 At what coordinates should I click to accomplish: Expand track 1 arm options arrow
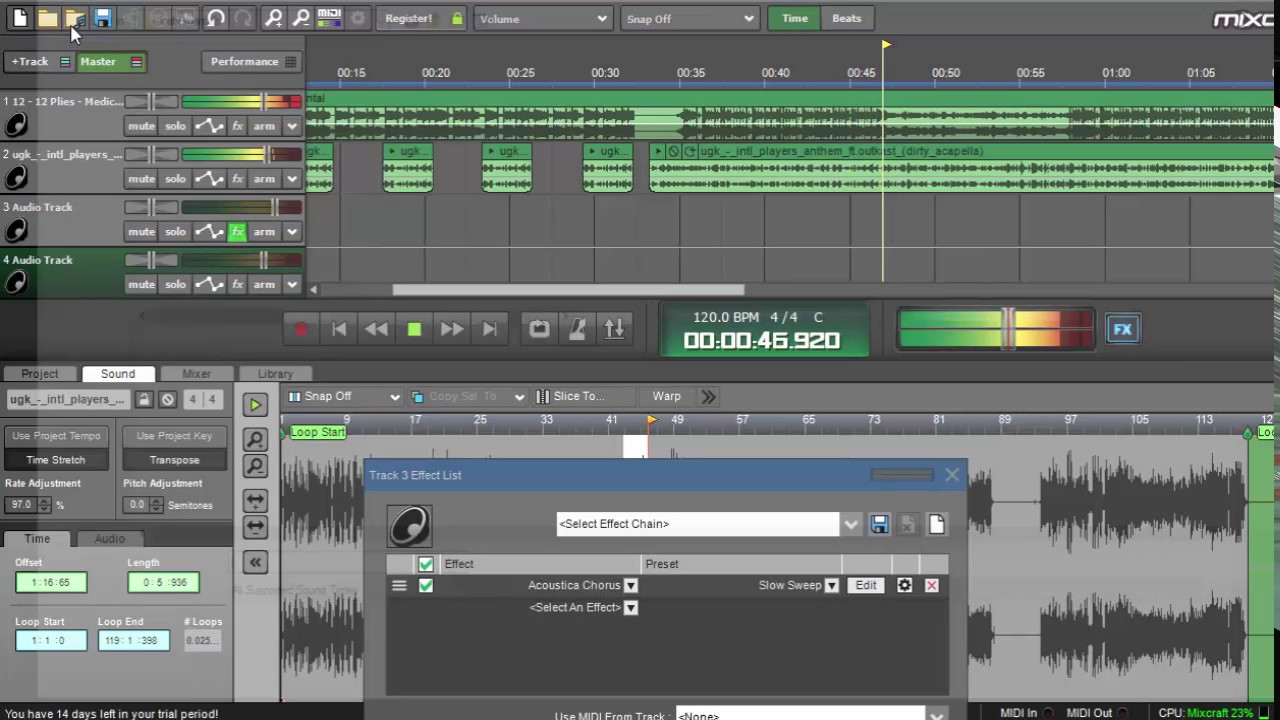click(292, 126)
